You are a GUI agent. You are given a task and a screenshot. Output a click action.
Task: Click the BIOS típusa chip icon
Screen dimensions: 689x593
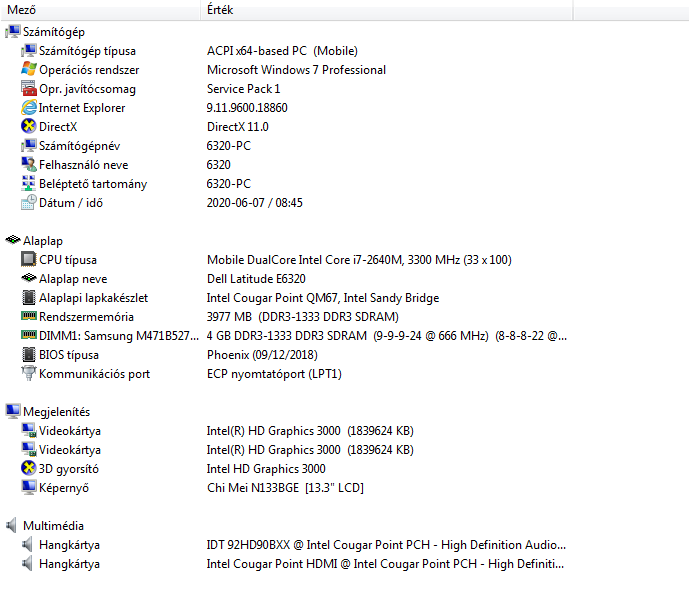point(29,354)
